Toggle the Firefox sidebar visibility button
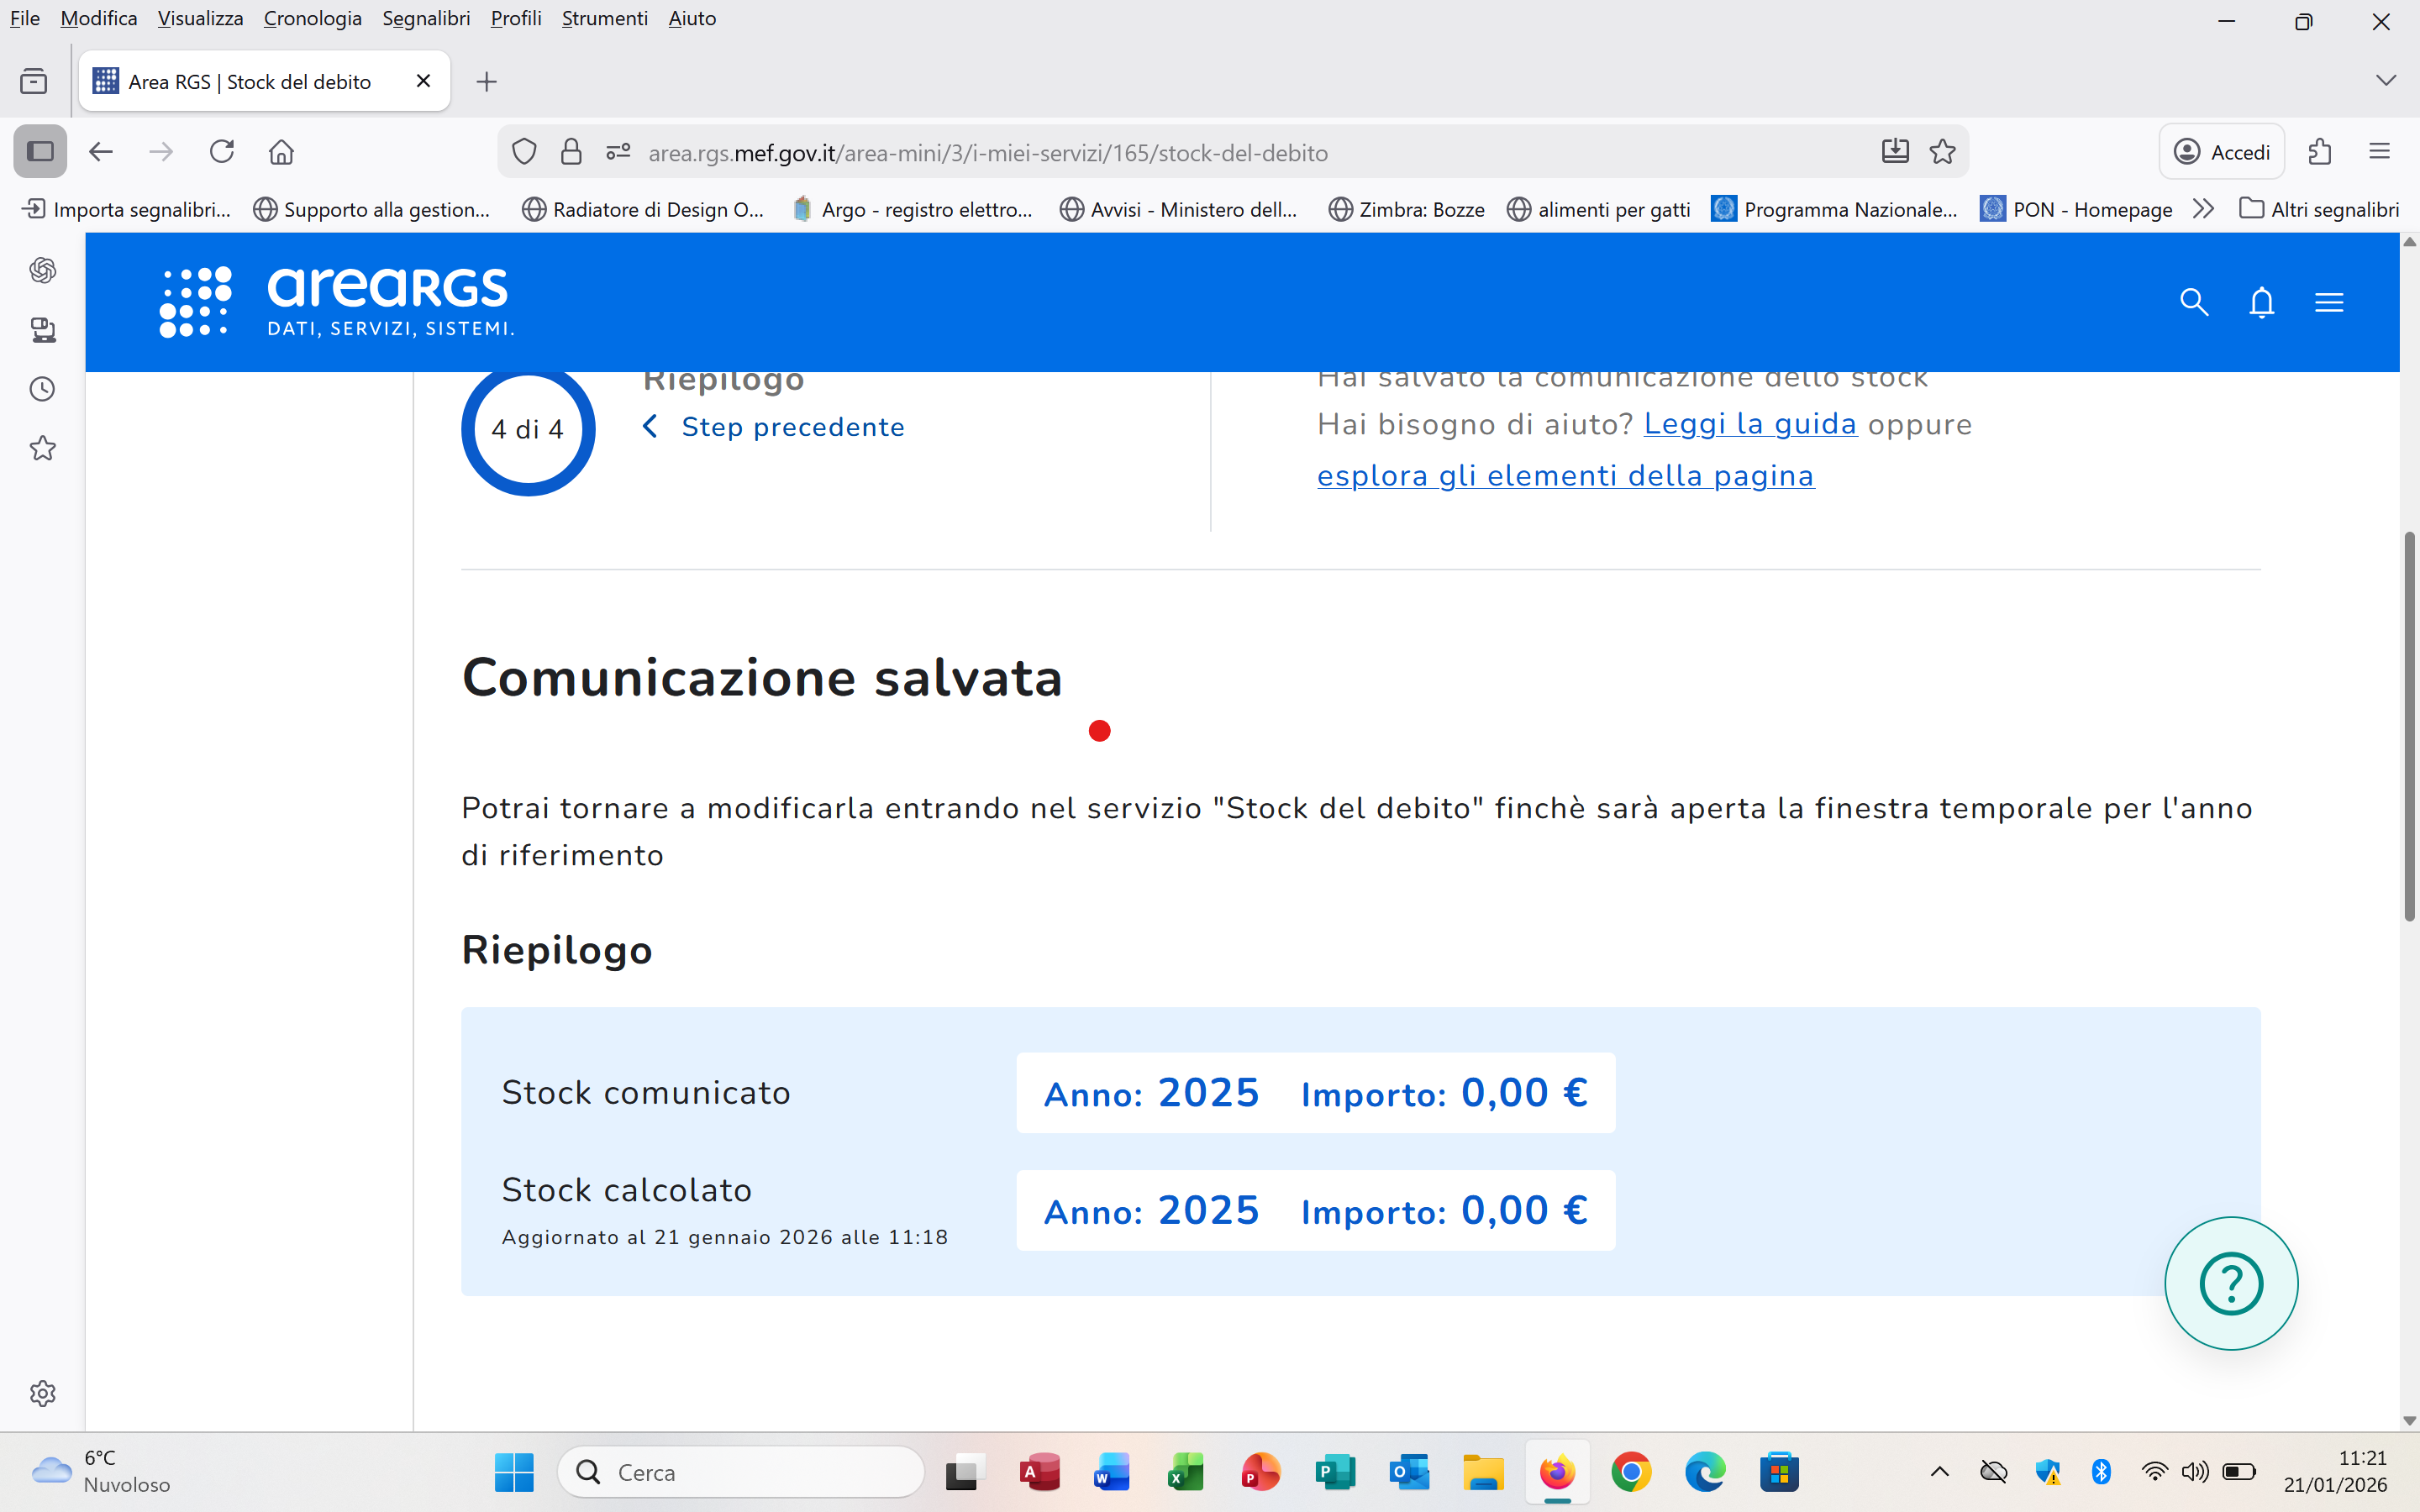 40,152
